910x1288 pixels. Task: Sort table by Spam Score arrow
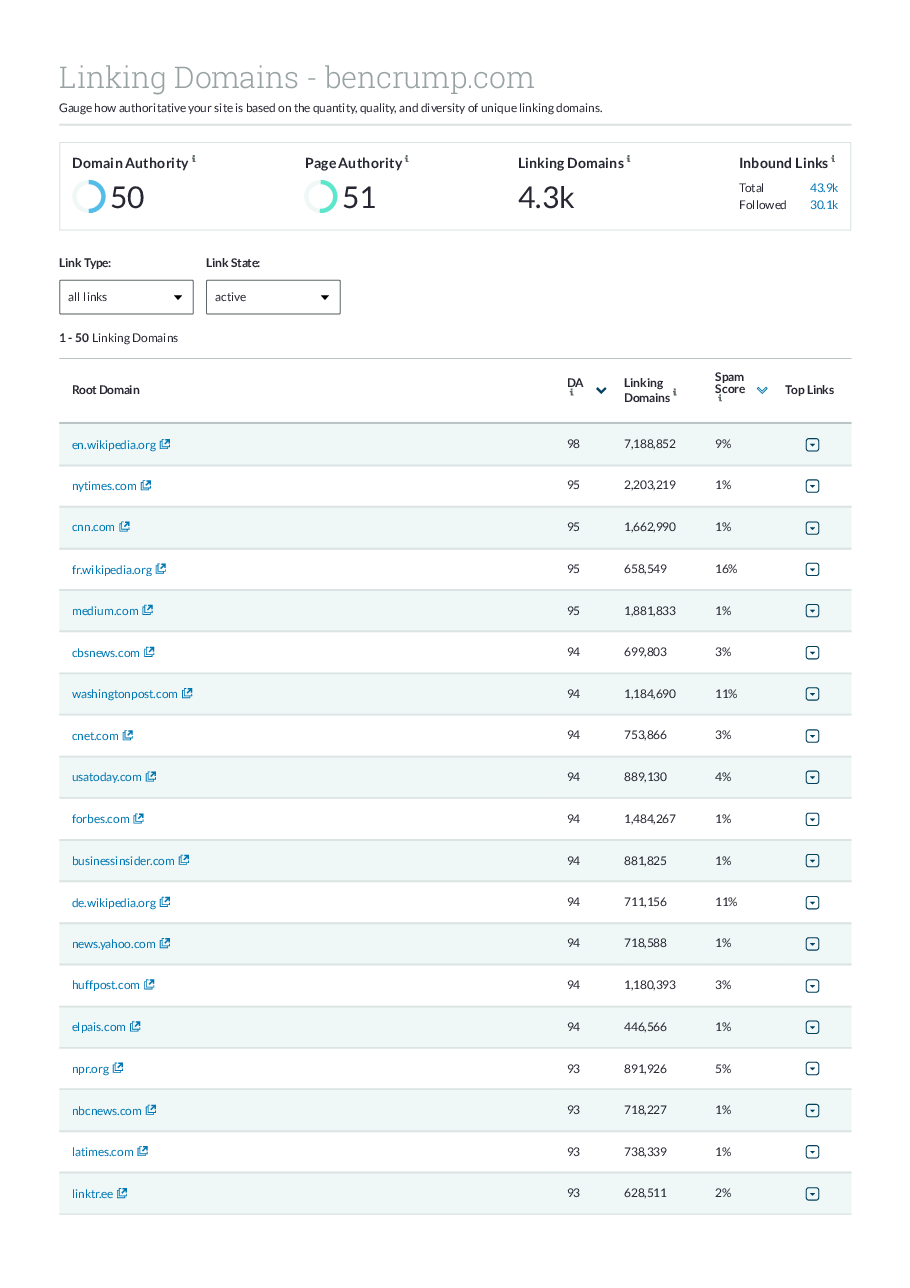[x=762, y=391]
